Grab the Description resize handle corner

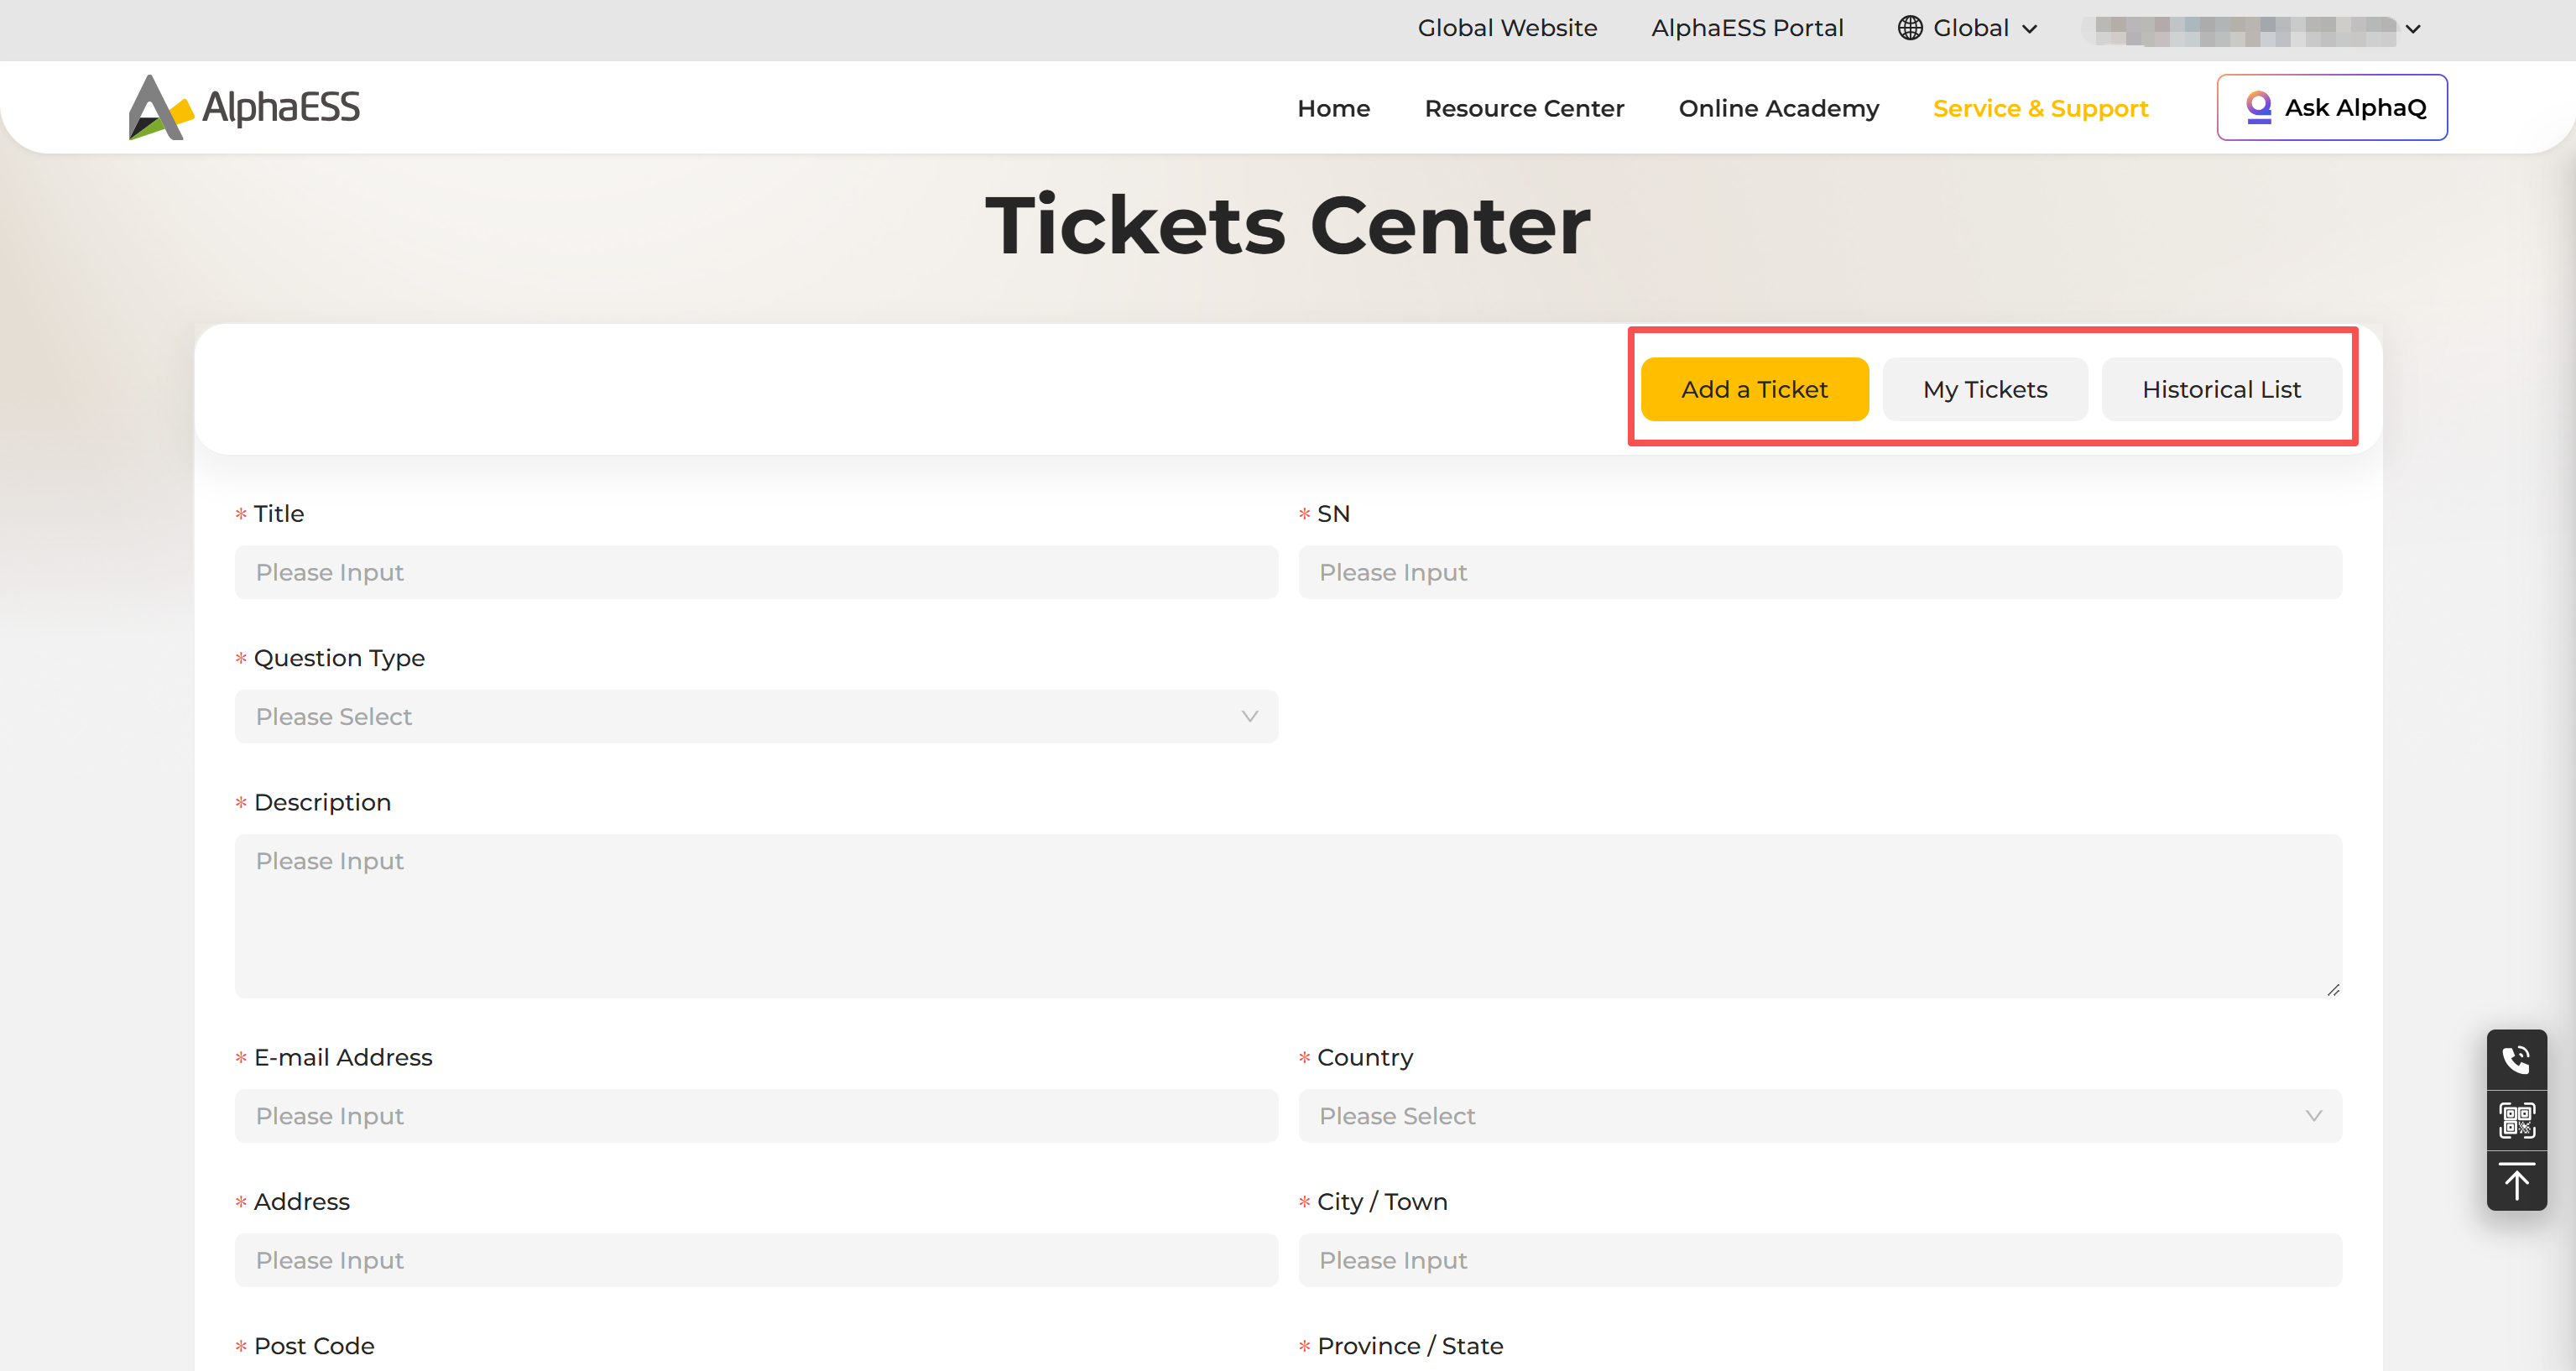2333,990
